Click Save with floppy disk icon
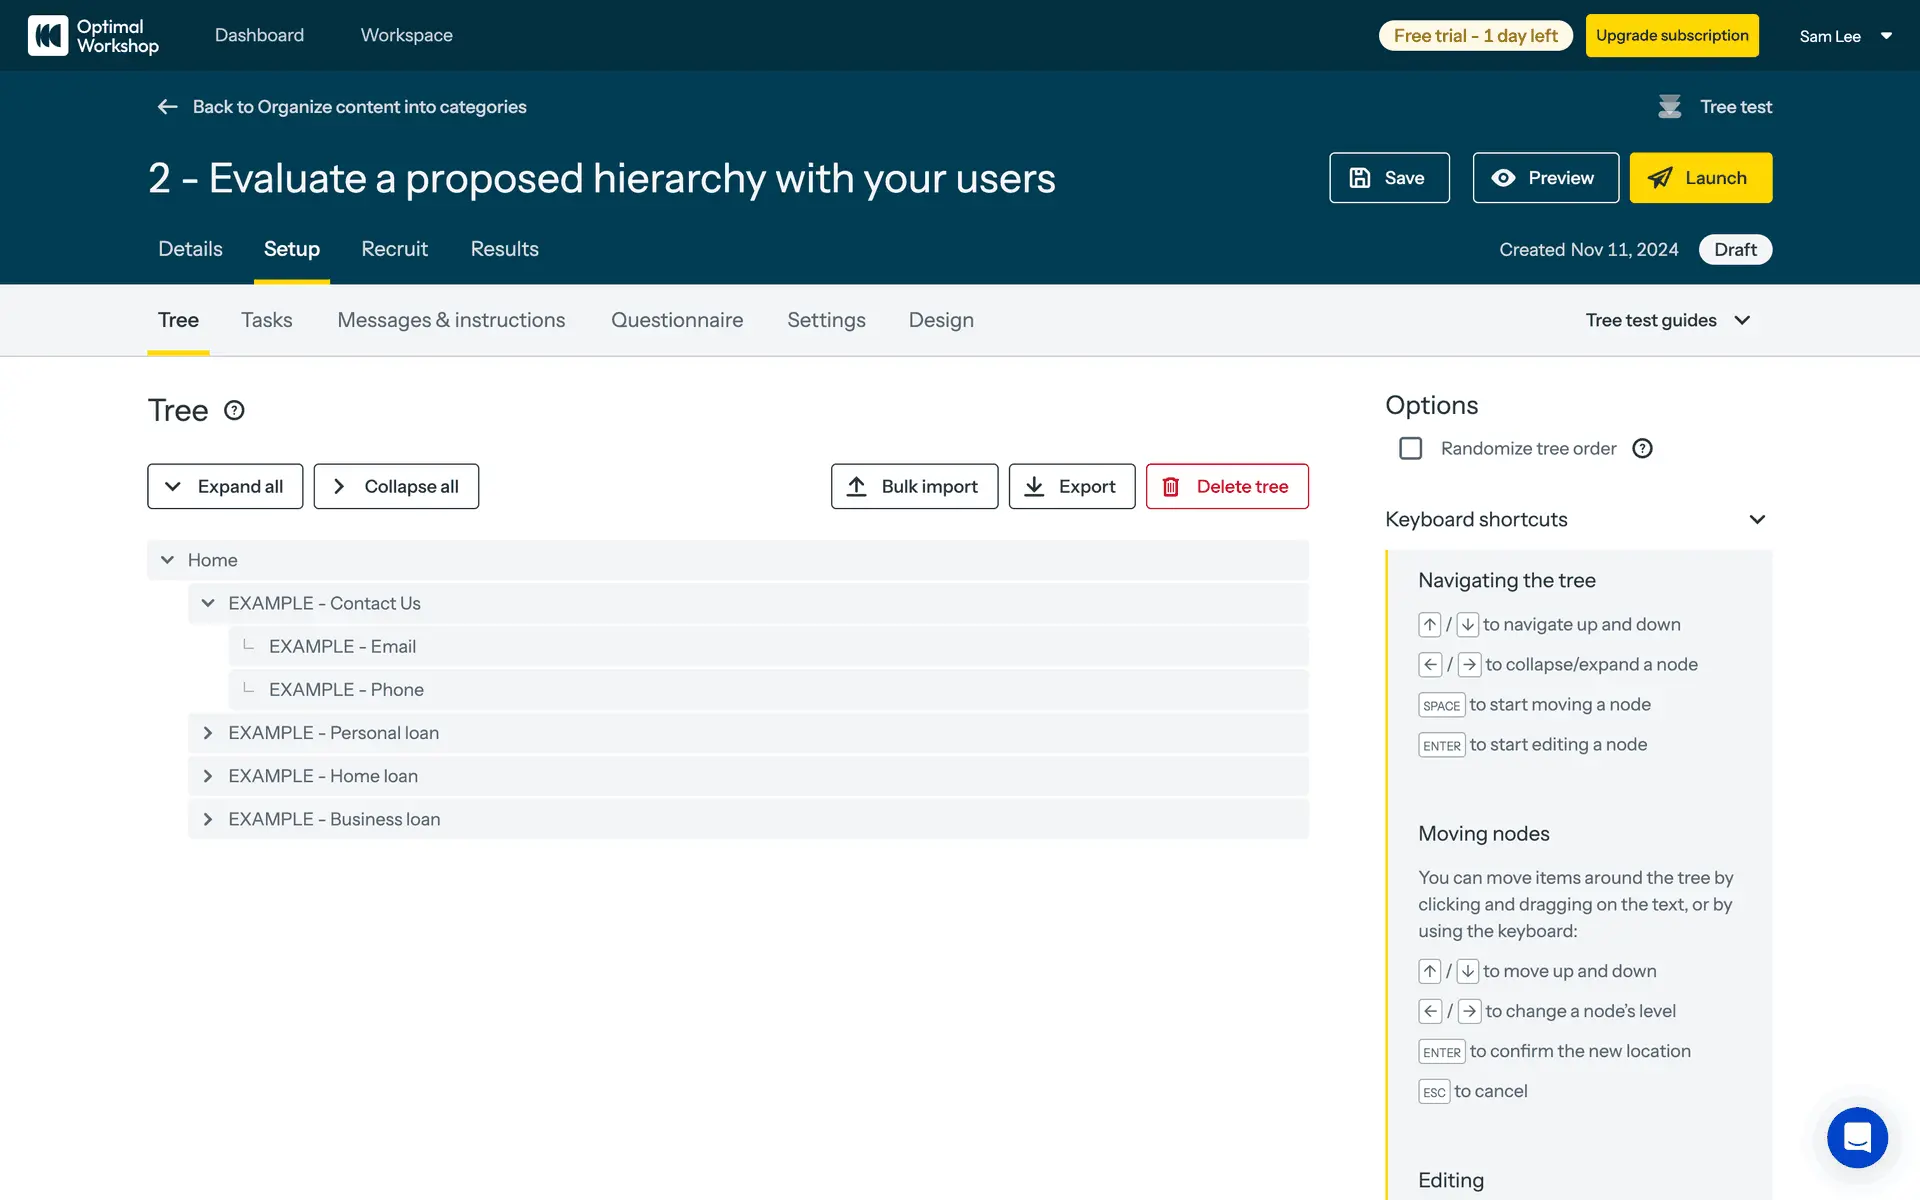 pyautogui.click(x=1388, y=178)
